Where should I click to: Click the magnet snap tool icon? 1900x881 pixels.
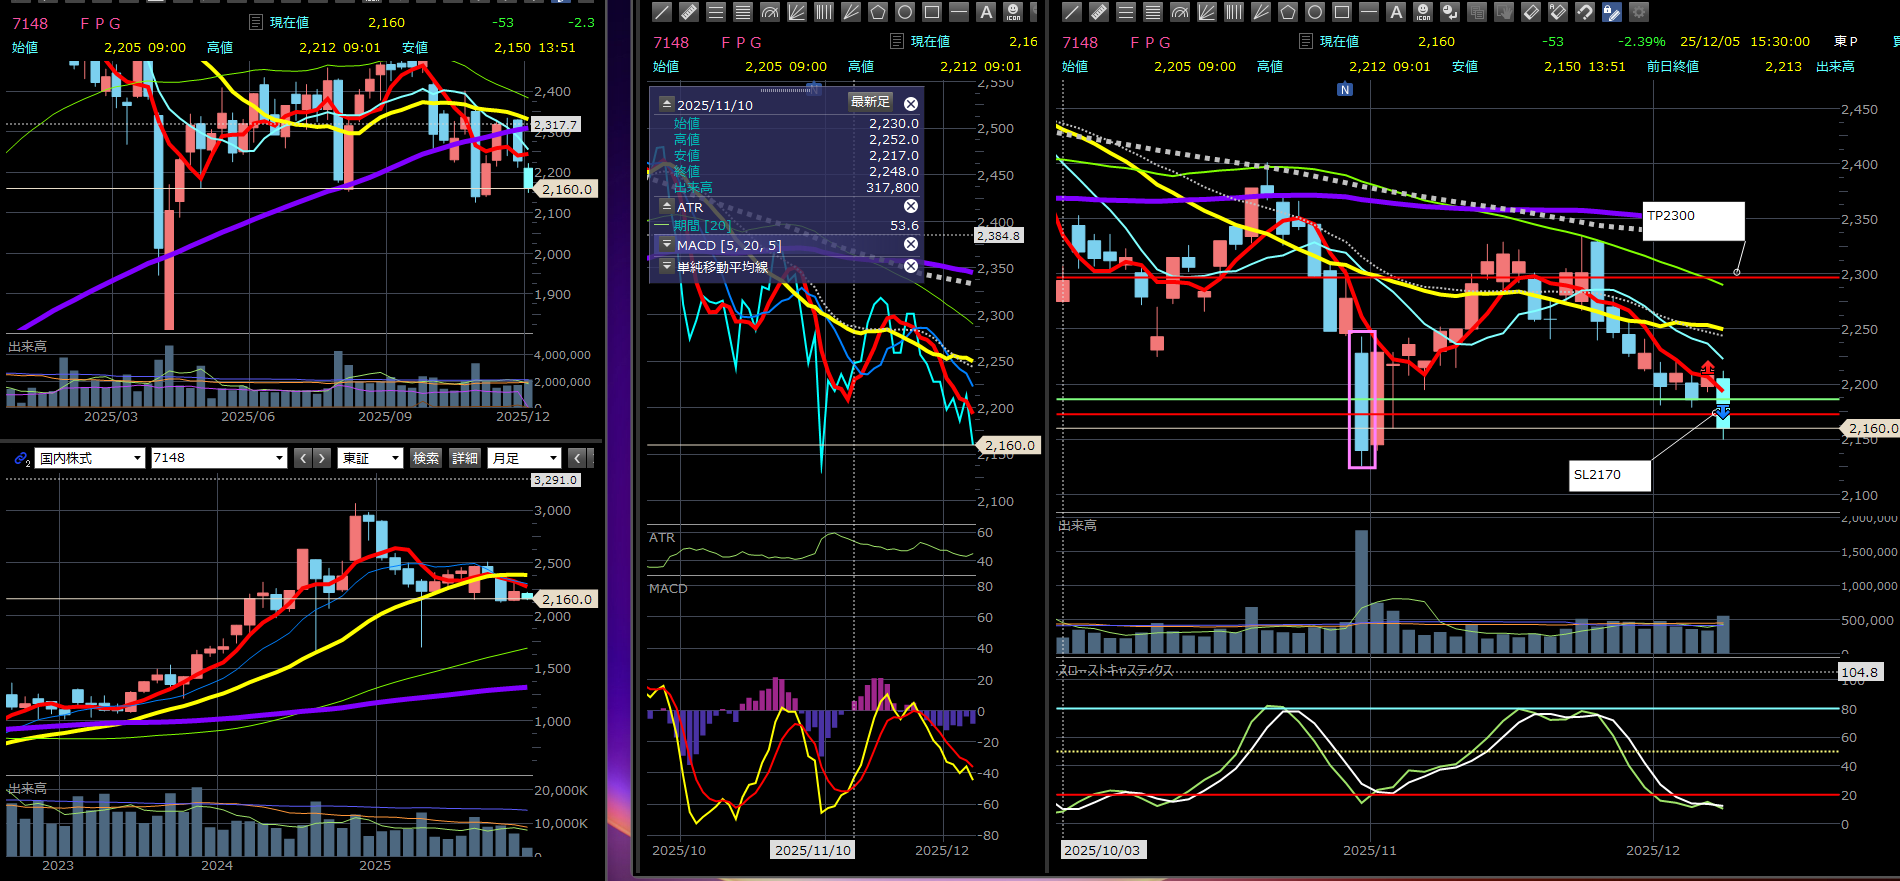click(x=1585, y=12)
